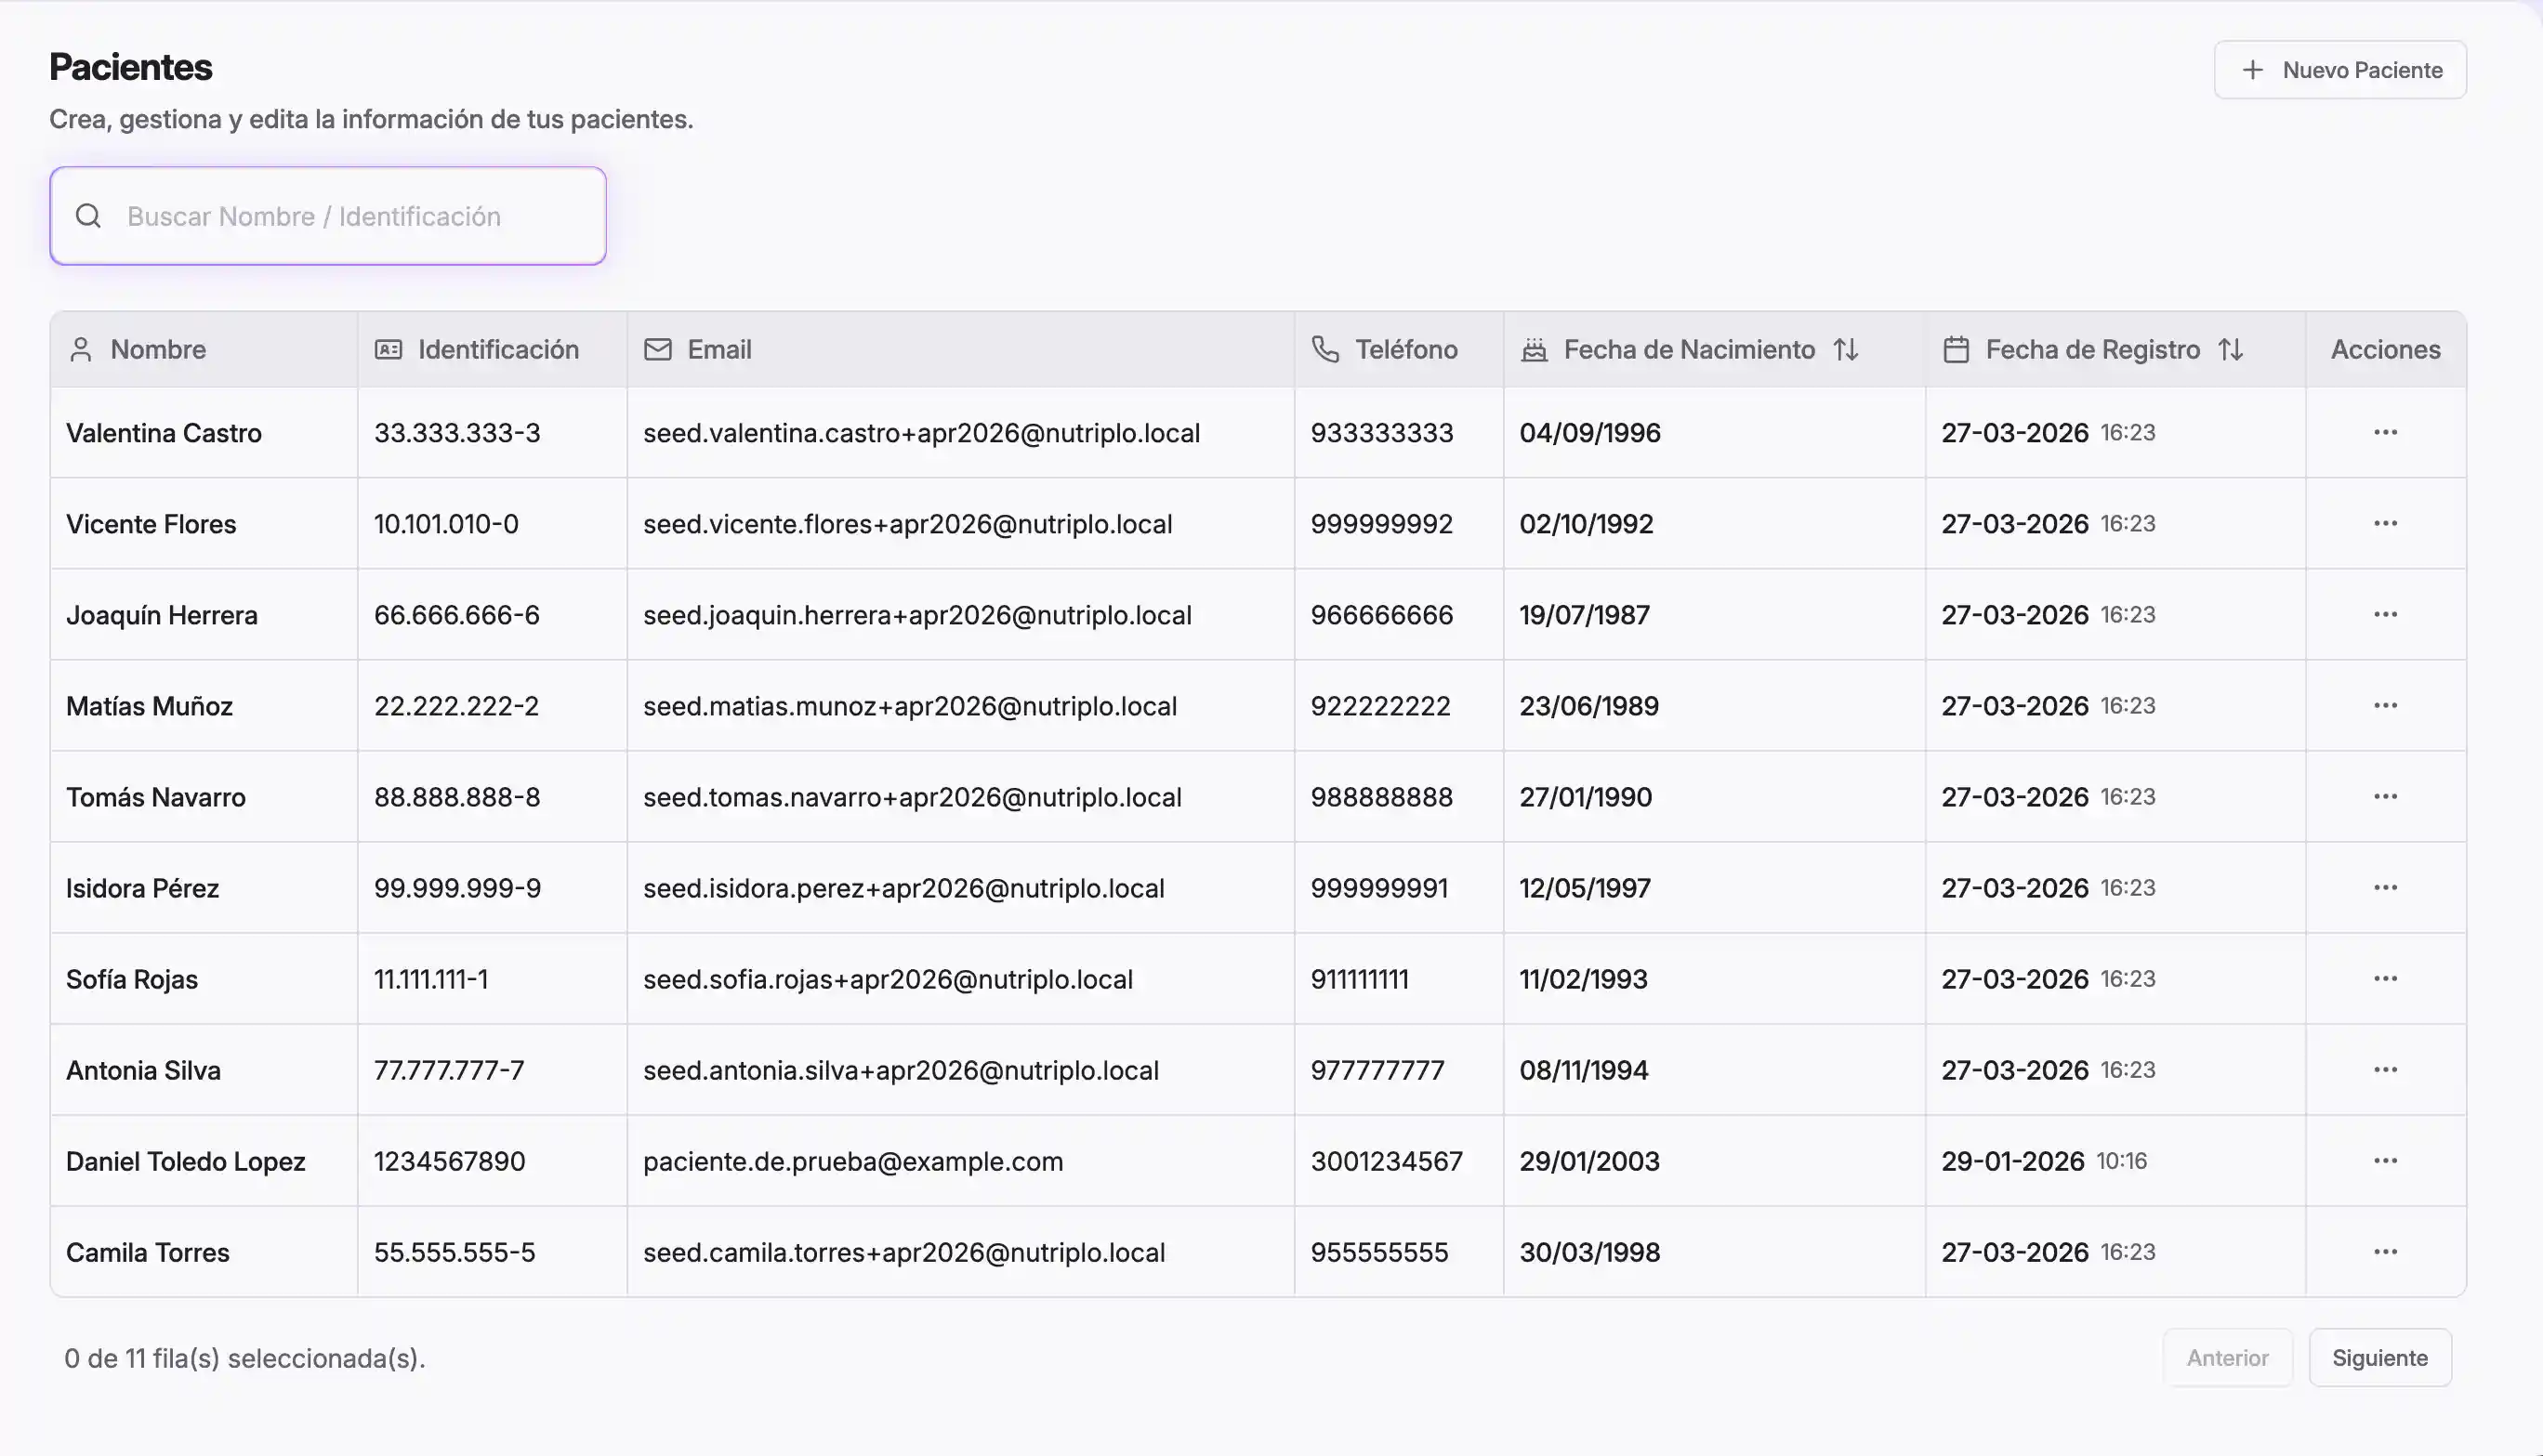Sort by Fecha de Nacimiento arrows icon
The width and height of the screenshot is (2543, 1456).
[1845, 349]
